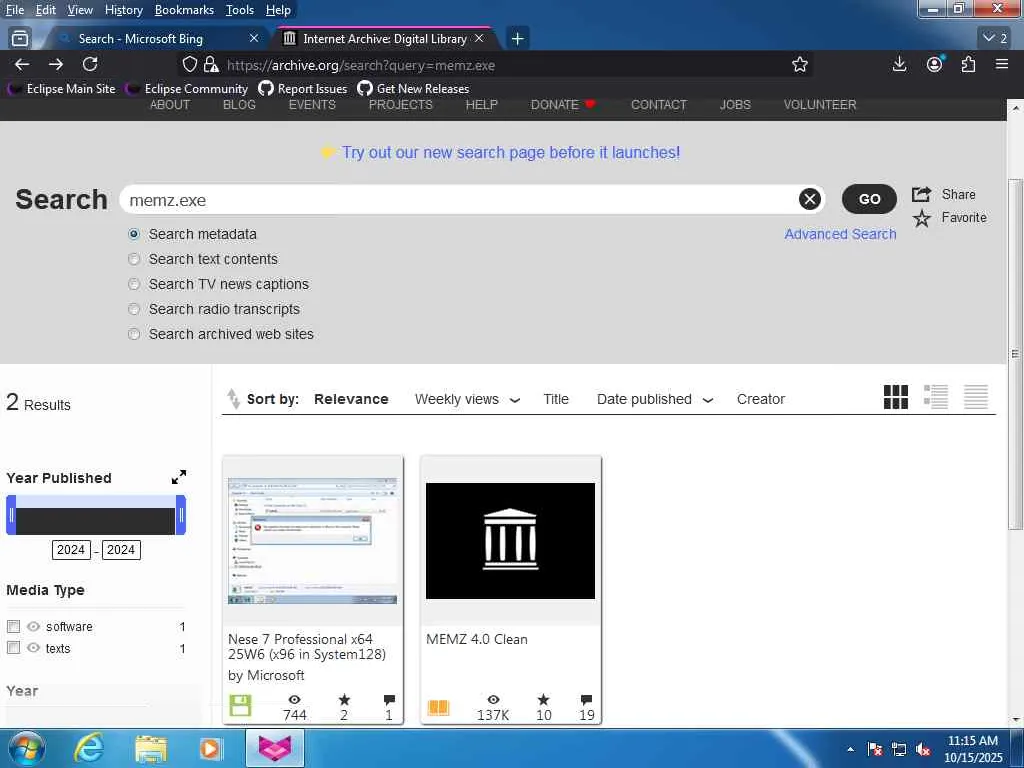Screen dimensions: 1024x768
Task: Open Windows Media Player on taskbar
Action: tap(210, 749)
